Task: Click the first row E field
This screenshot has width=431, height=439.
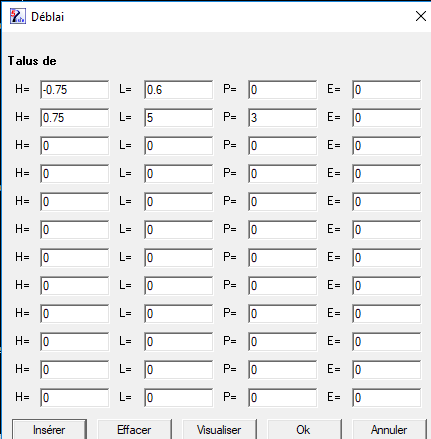Action: tap(386, 90)
